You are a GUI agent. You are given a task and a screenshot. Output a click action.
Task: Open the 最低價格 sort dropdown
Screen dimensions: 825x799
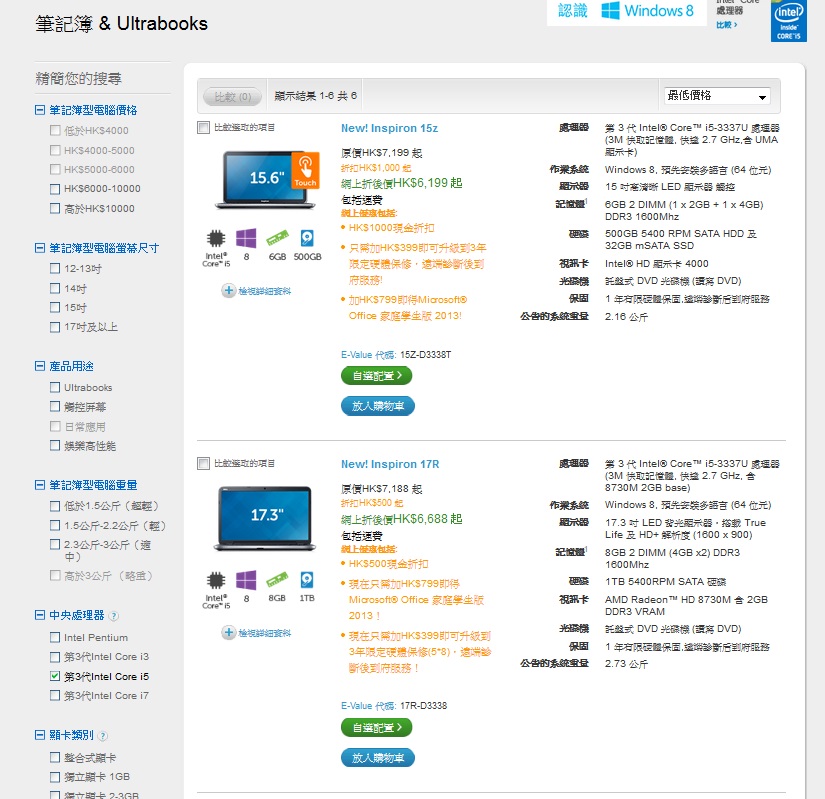click(717, 96)
